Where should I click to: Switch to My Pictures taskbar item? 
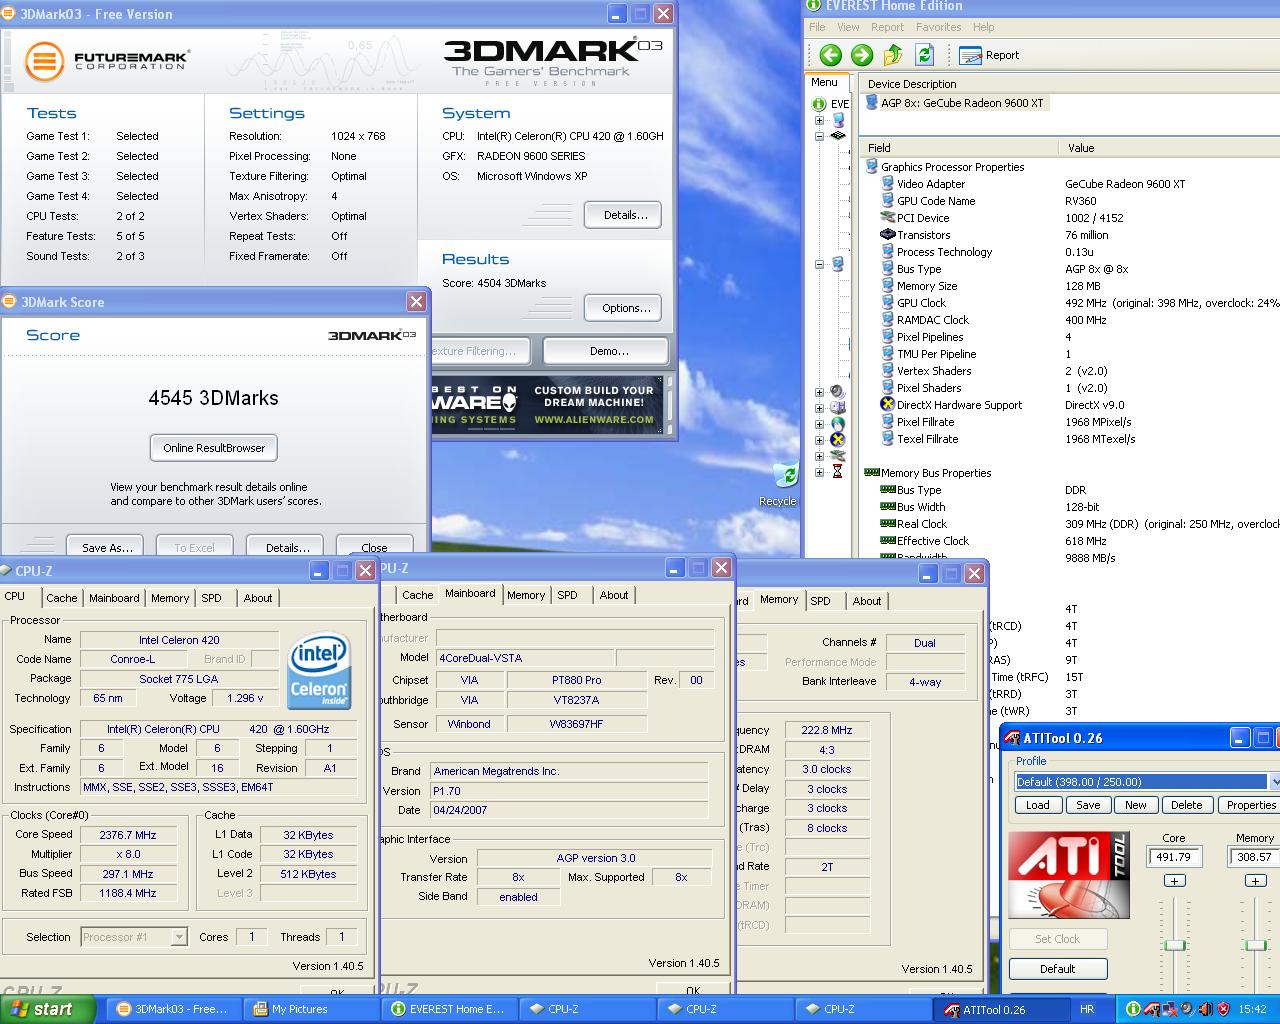311,1009
